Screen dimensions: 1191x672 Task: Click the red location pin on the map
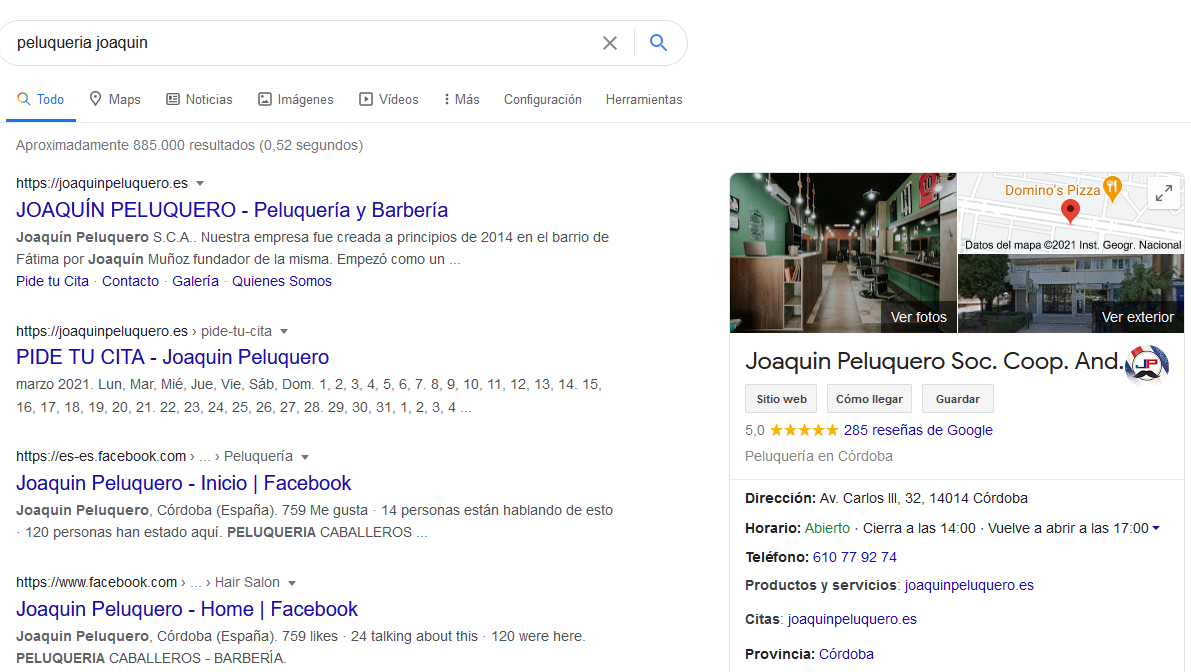(1070, 211)
